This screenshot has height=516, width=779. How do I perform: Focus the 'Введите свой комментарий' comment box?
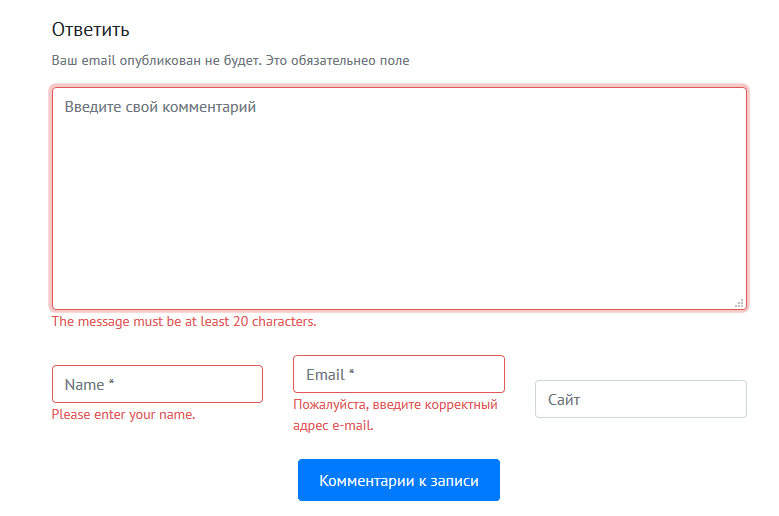399,198
